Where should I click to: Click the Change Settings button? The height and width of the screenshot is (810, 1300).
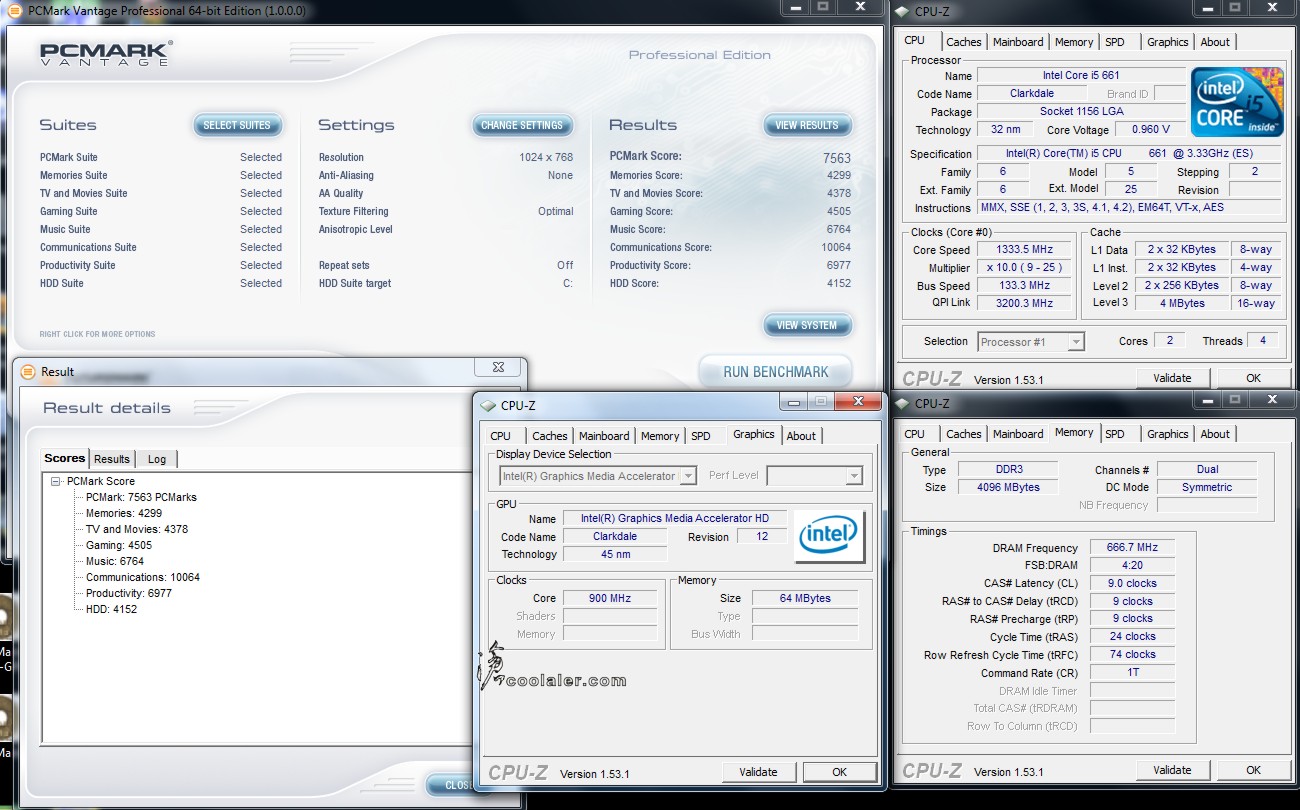point(522,125)
